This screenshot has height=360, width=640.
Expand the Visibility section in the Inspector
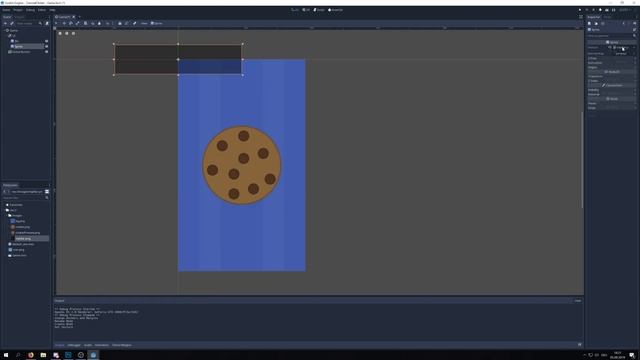coord(611,90)
